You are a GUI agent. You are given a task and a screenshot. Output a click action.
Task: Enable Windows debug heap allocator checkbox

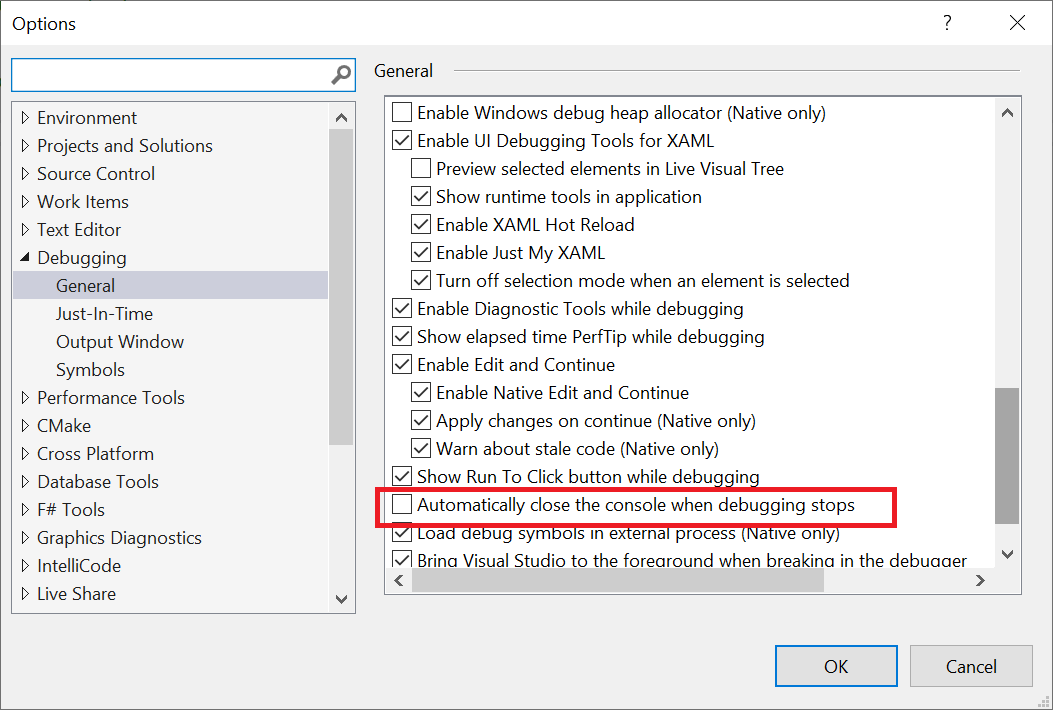click(x=401, y=112)
